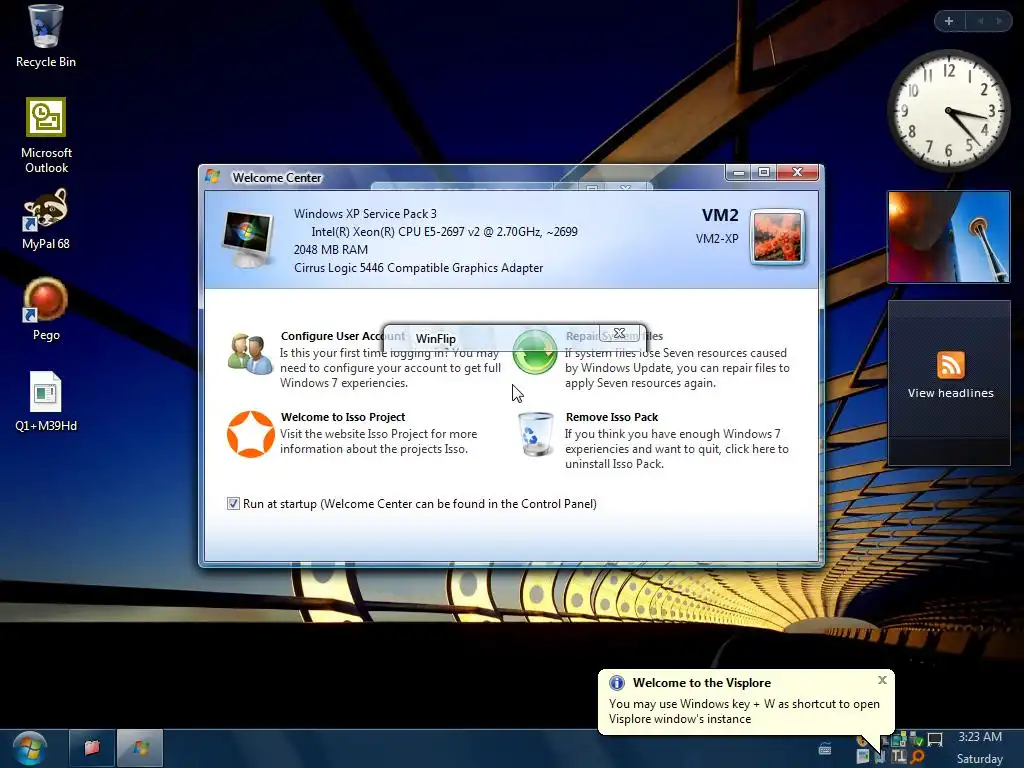1024x768 pixels.
Task: Close the WinFlip overlay window
Action: coord(619,333)
